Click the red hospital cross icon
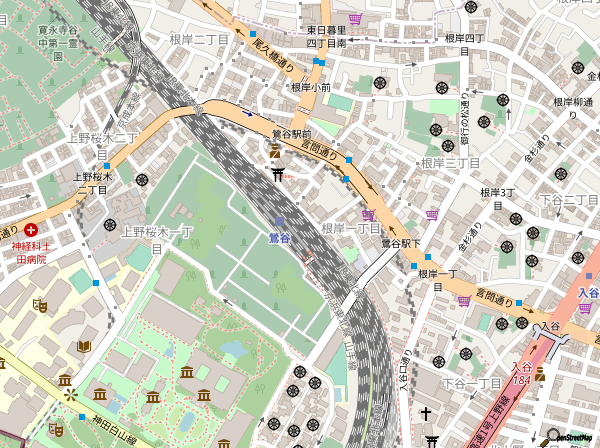600x448 pixels. (31, 229)
